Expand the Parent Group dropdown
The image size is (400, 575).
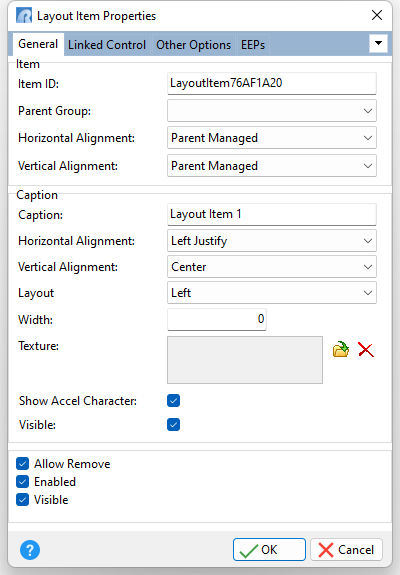pyautogui.click(x=272, y=111)
